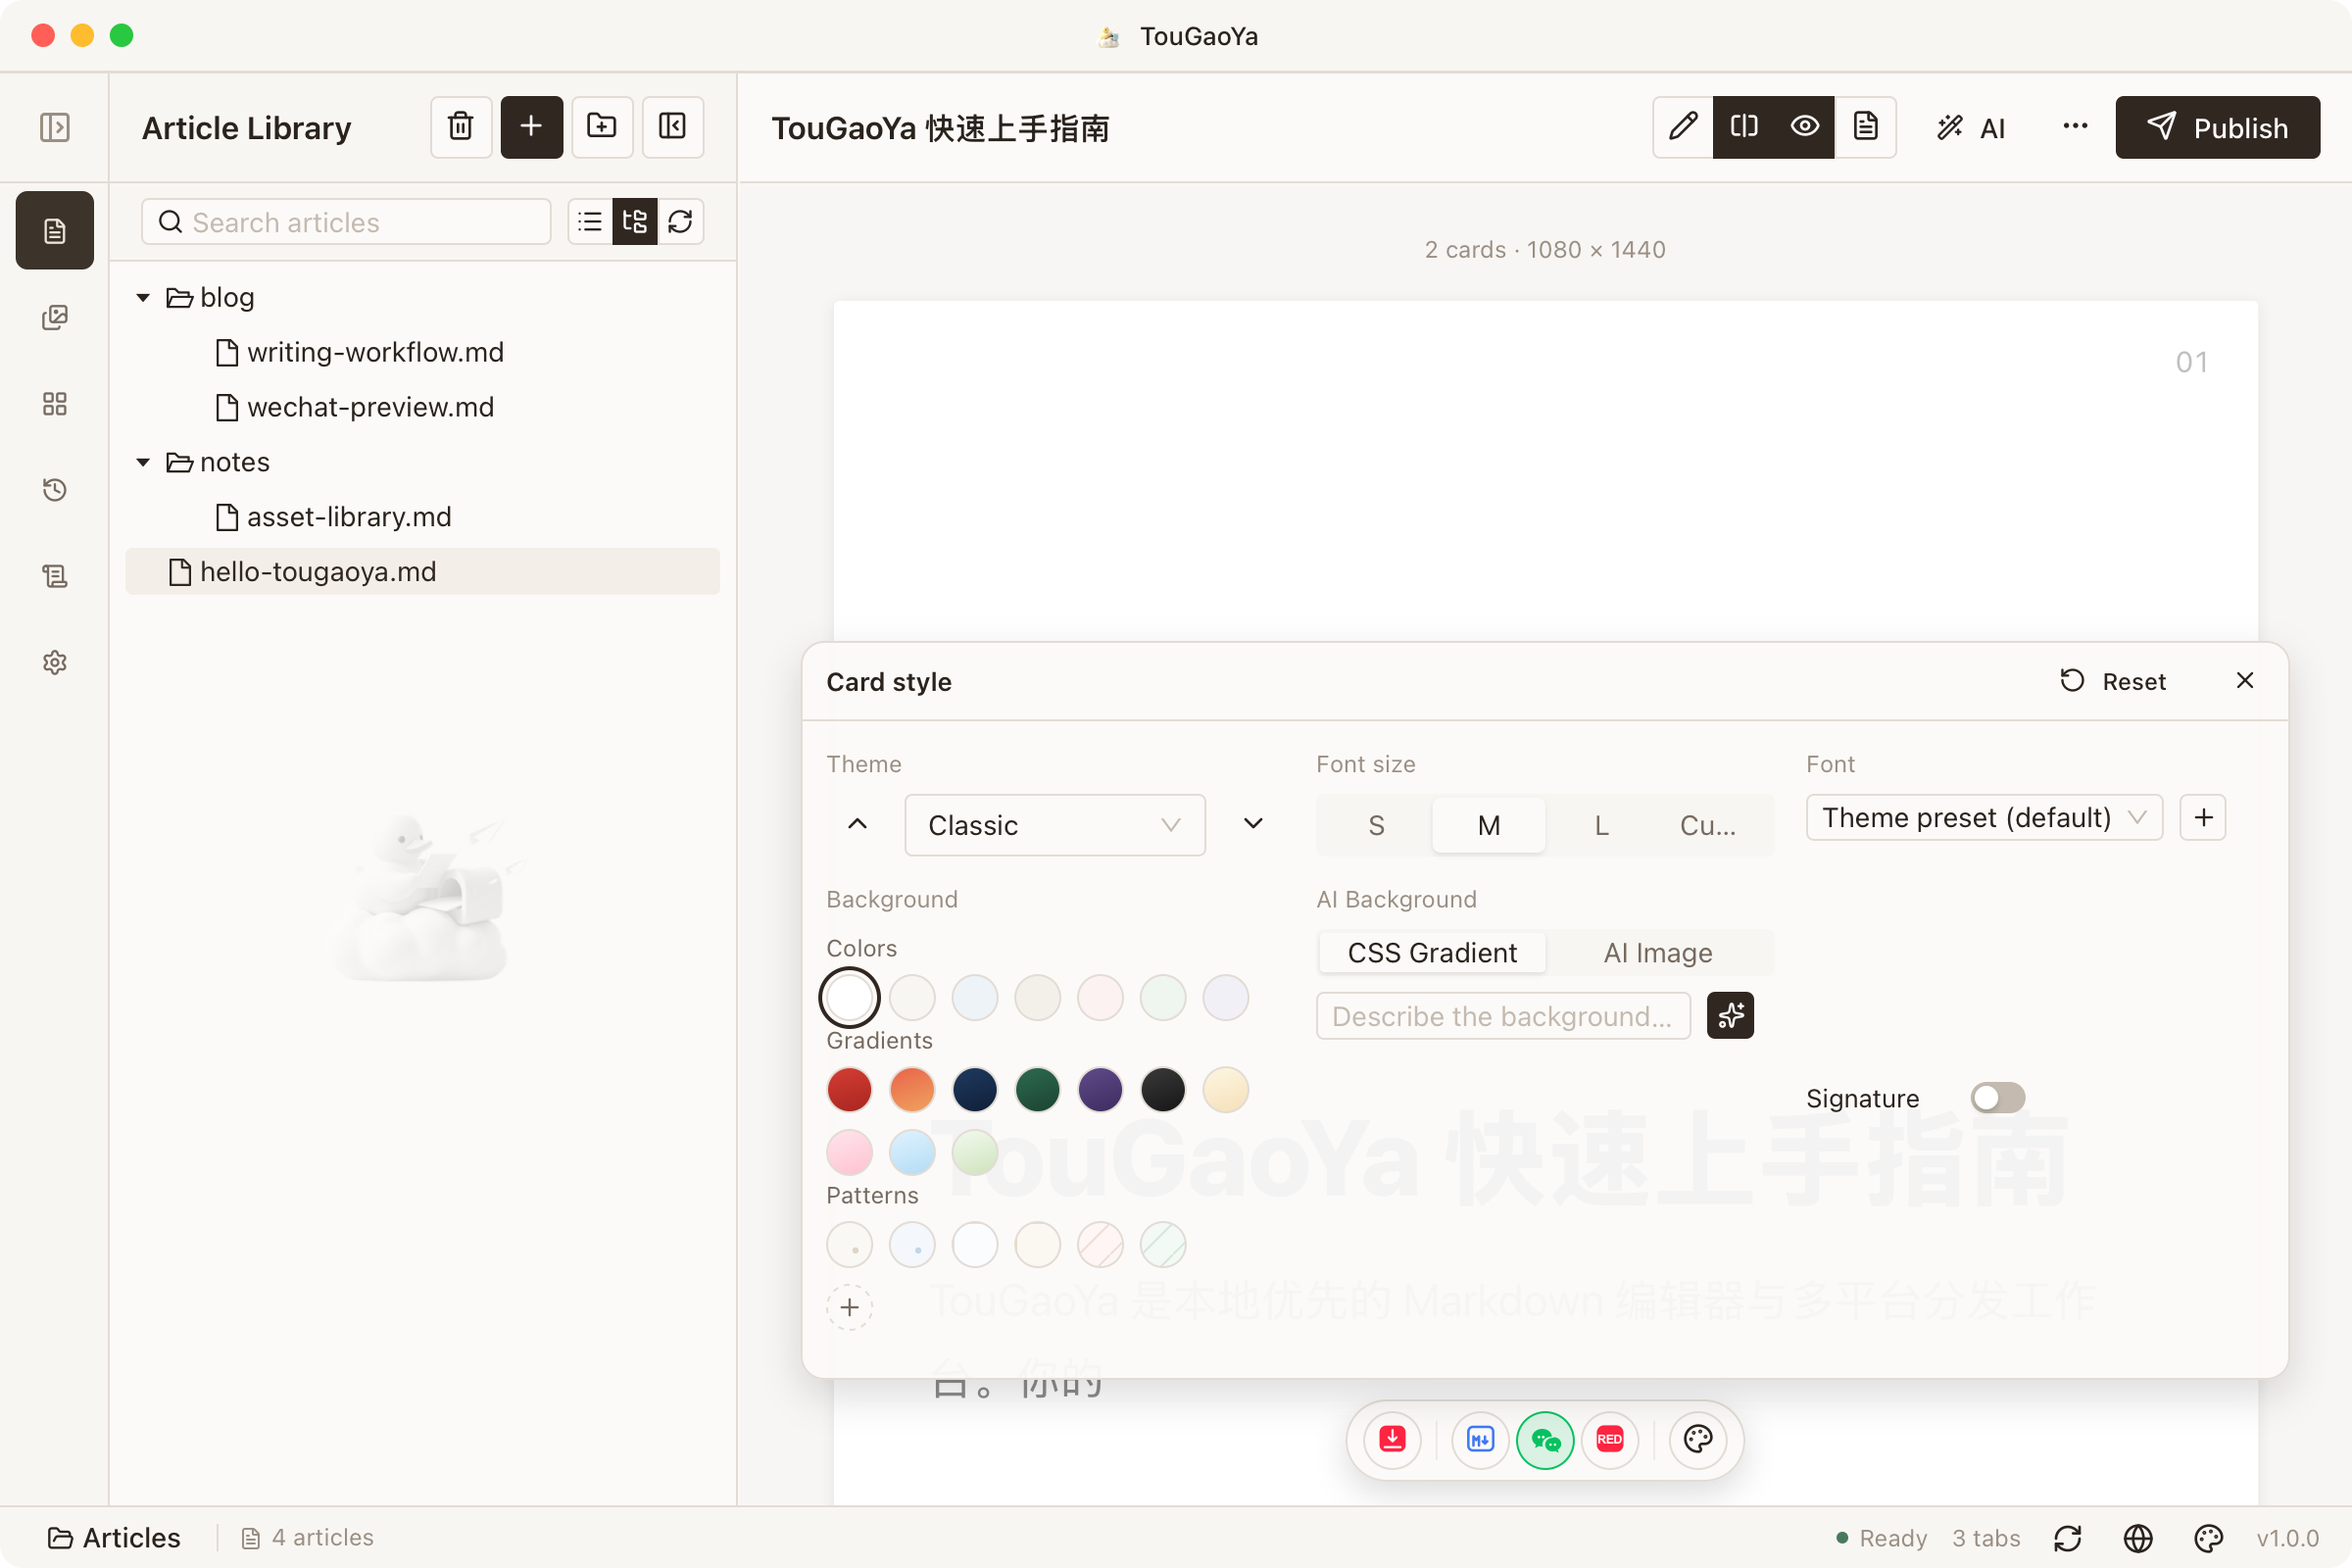Open the AI assistant menu
Image resolution: width=2352 pixels, height=1568 pixels.
[x=1971, y=127]
